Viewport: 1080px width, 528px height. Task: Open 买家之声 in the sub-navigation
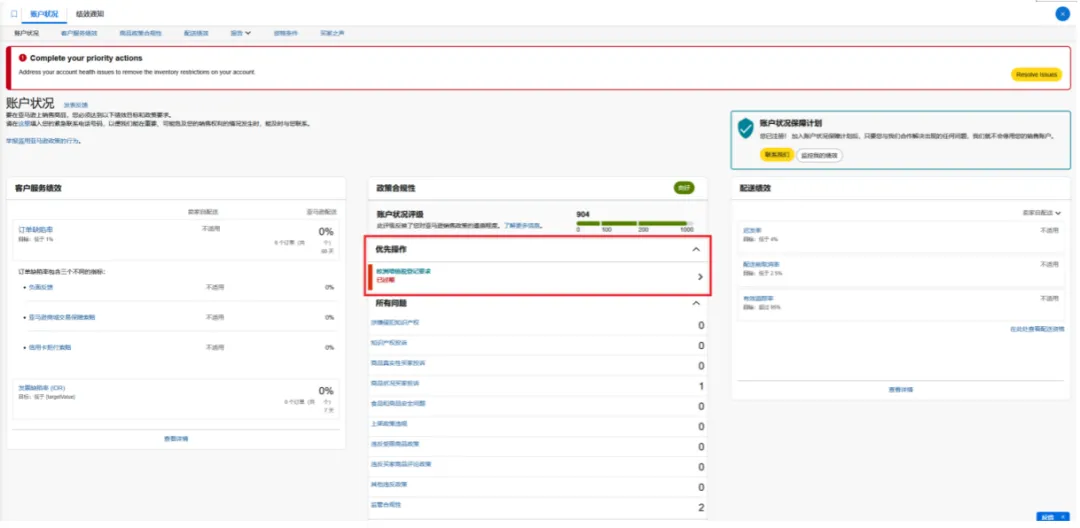tap(332, 33)
